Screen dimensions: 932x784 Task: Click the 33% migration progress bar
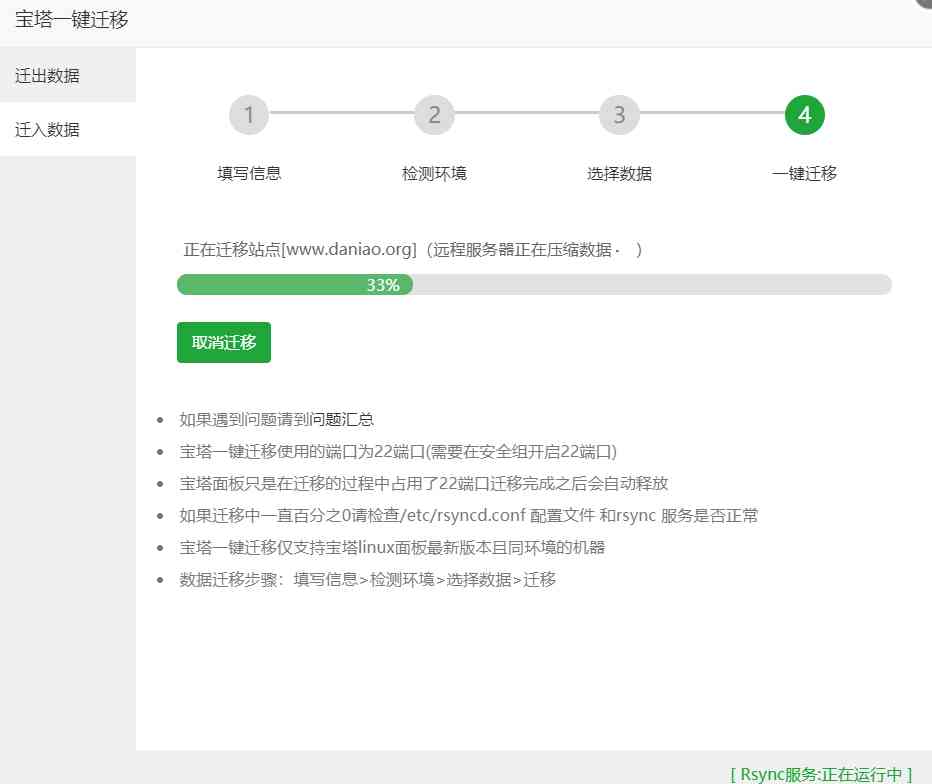point(534,285)
